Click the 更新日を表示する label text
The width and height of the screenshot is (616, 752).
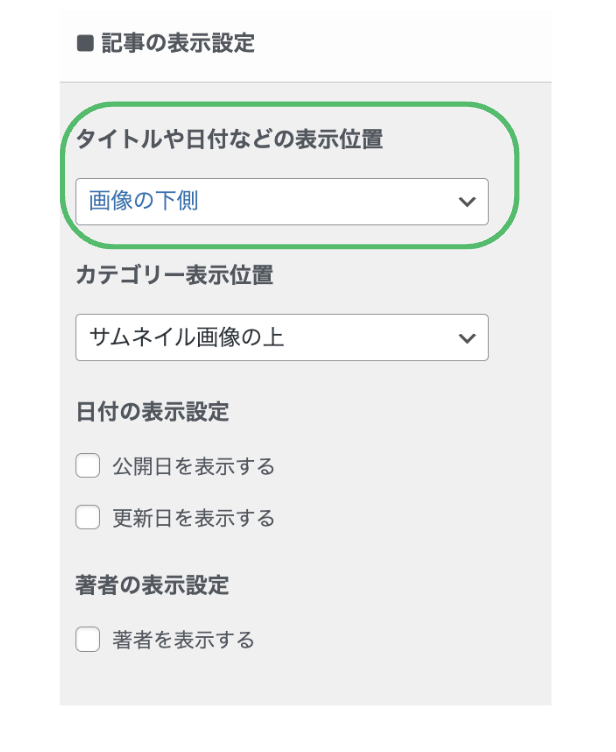193,518
